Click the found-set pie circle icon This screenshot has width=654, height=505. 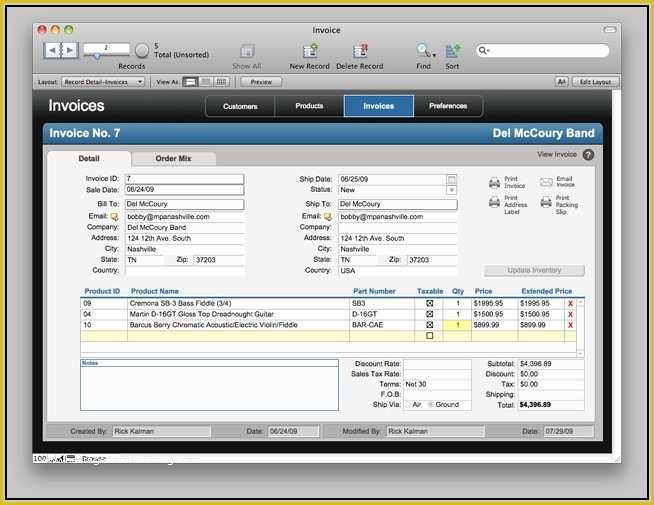coord(142,50)
